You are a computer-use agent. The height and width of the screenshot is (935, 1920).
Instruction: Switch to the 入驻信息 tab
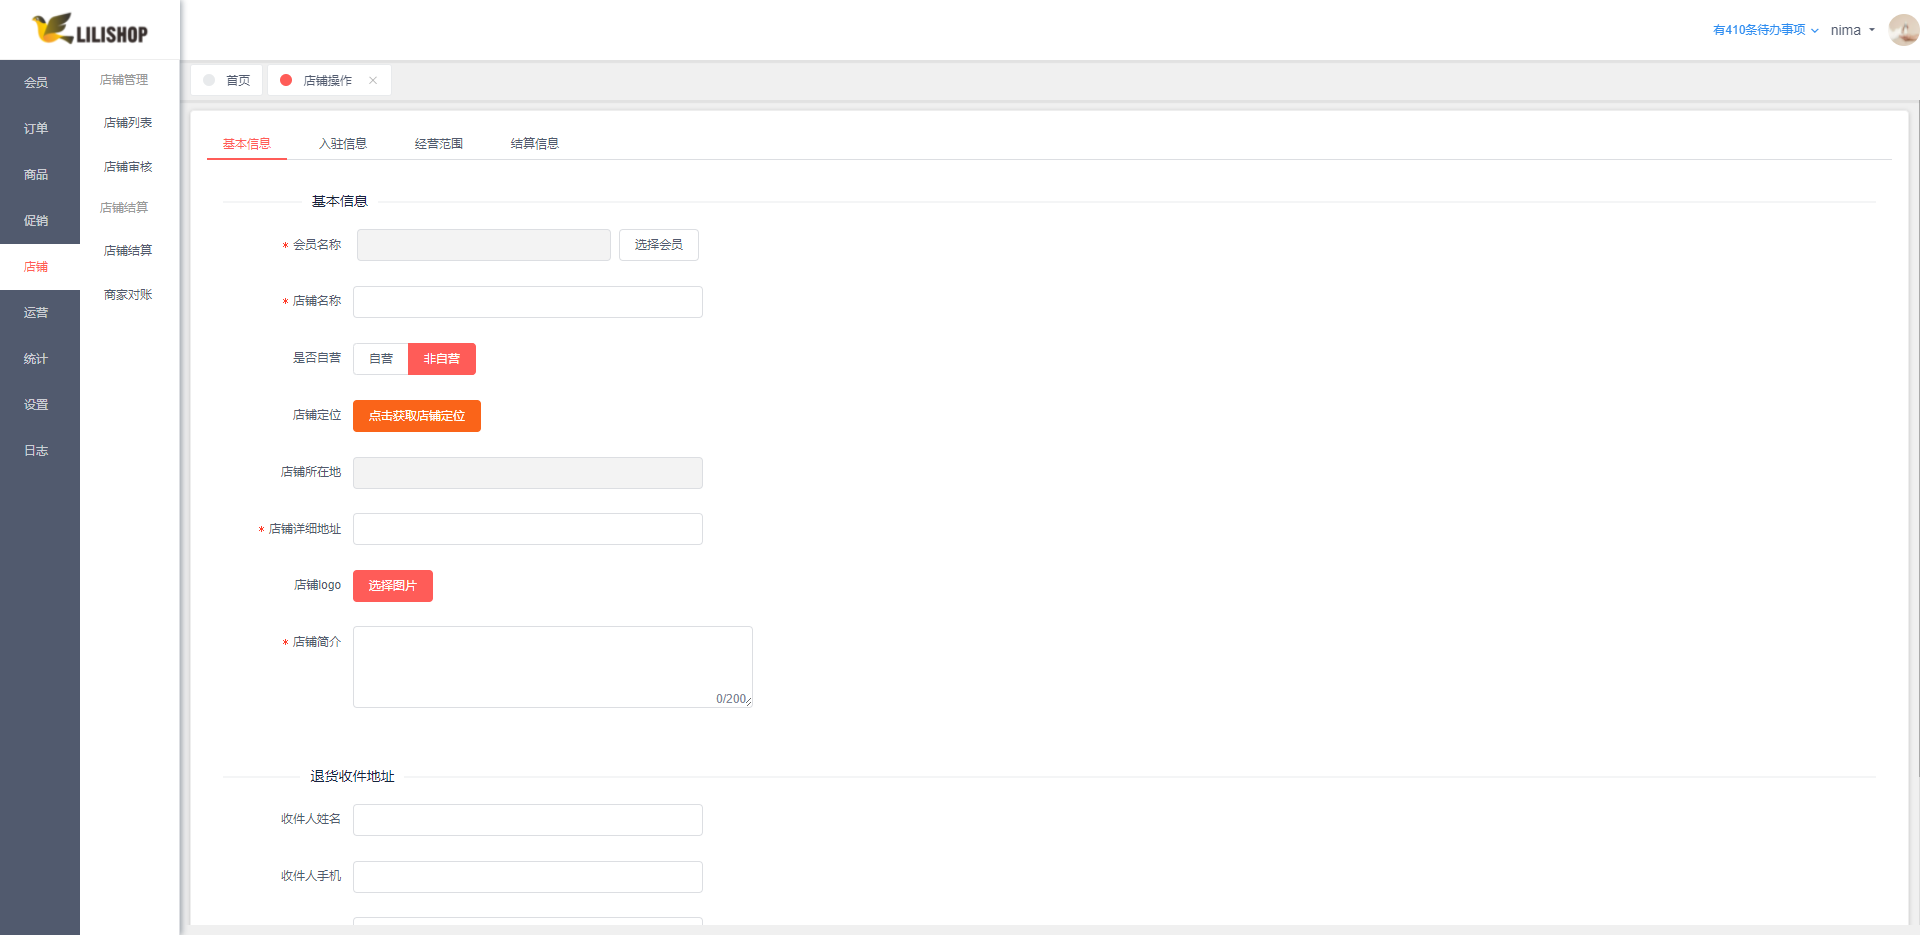coord(343,144)
